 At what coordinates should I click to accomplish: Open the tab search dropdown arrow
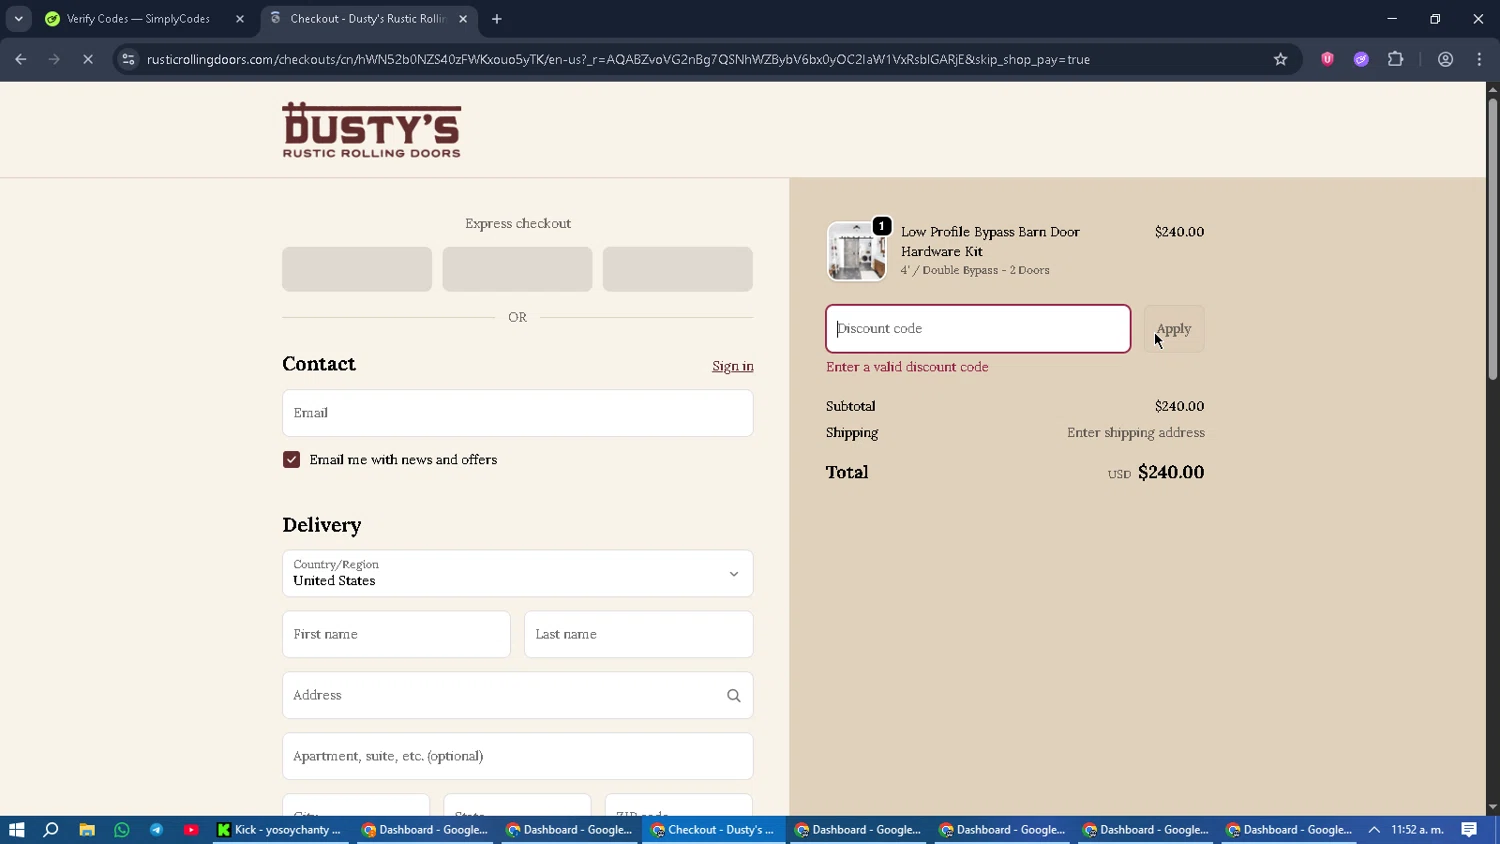pos(18,19)
